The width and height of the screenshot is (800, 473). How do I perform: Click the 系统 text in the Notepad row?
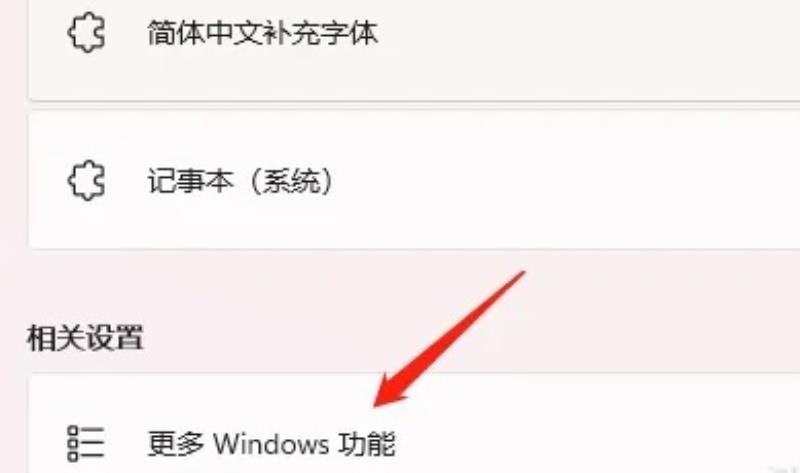[x=292, y=181]
